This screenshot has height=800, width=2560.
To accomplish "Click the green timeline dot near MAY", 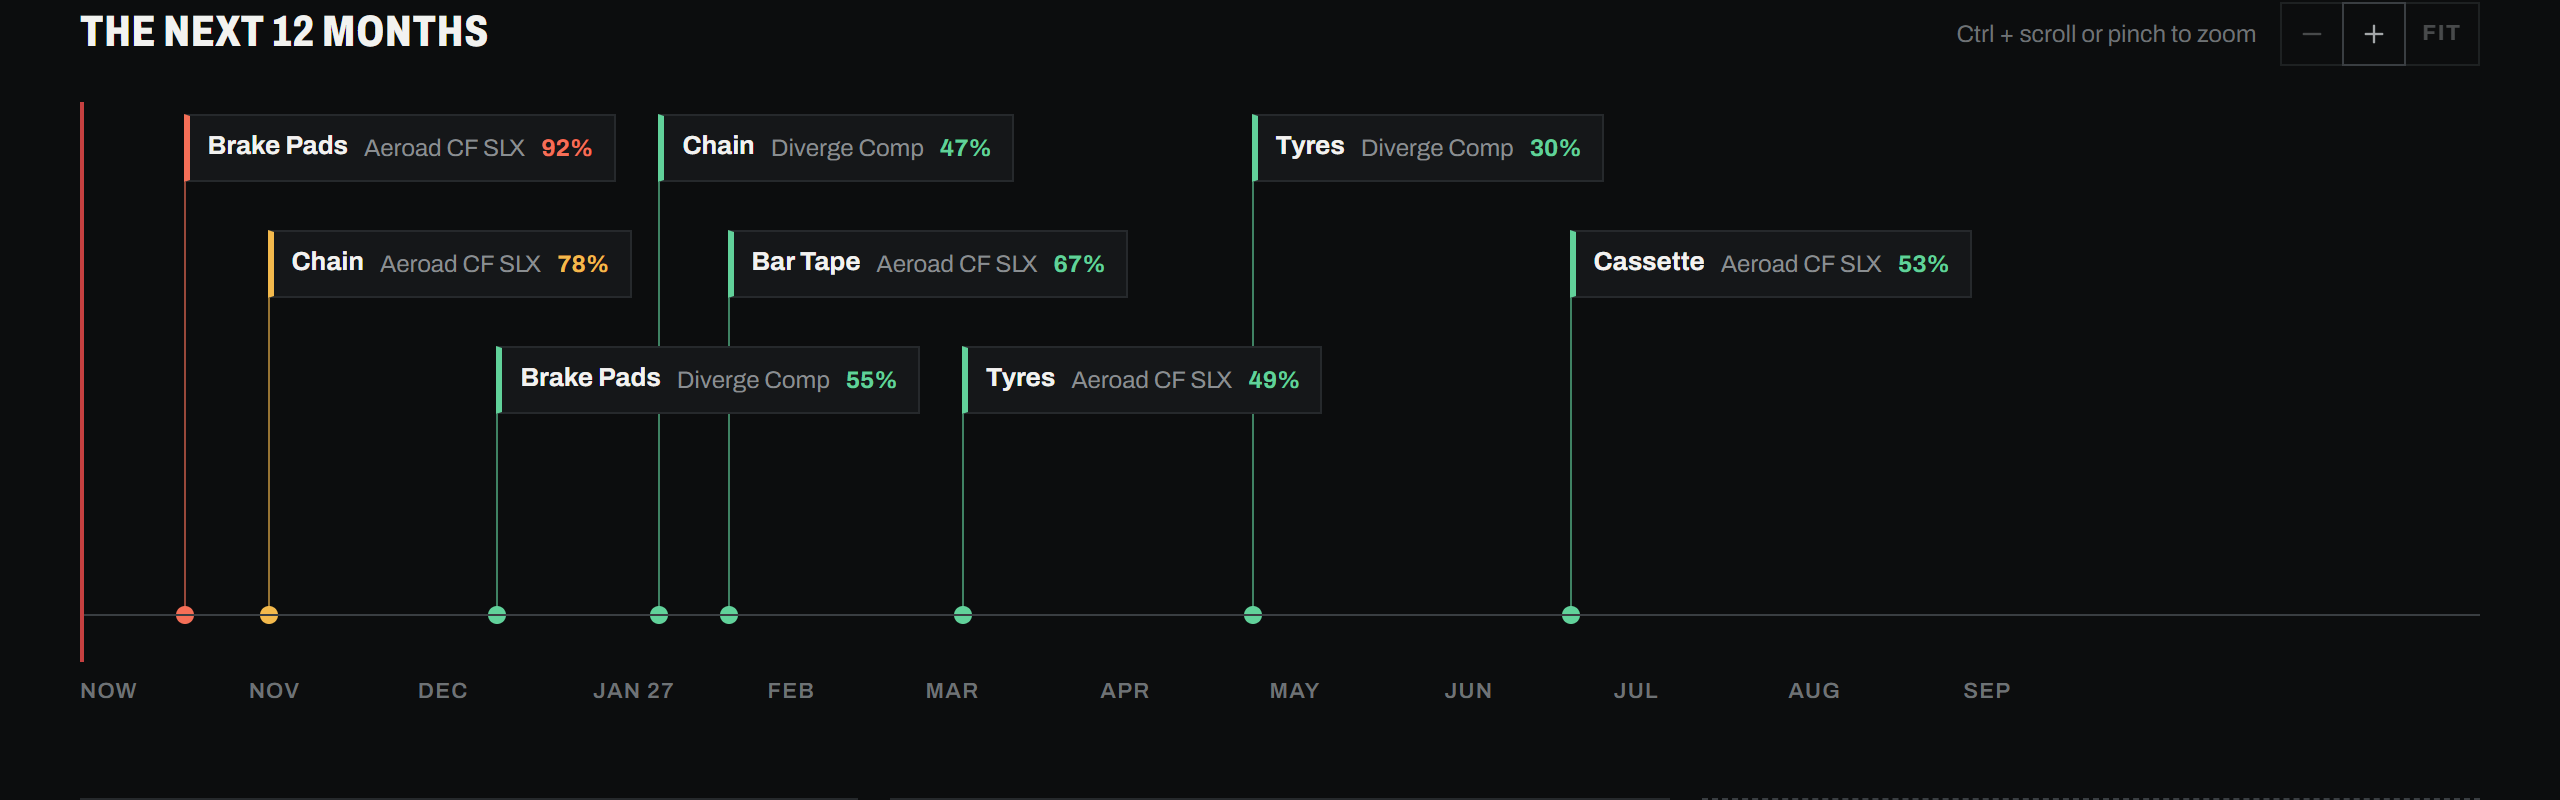I will [x=1253, y=615].
